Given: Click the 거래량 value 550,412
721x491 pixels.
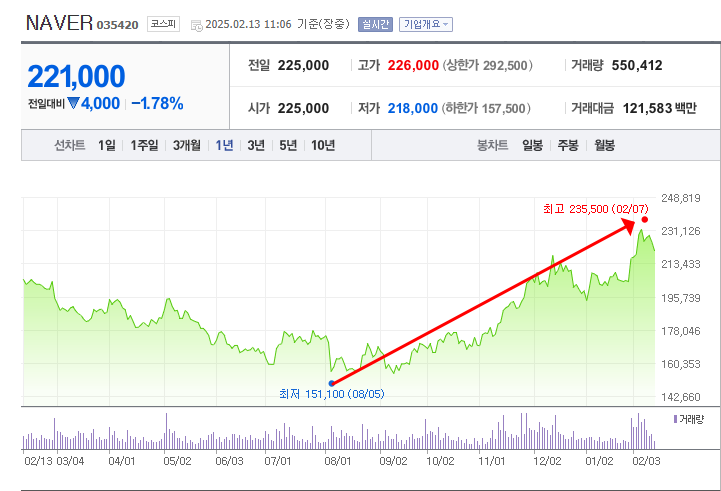Looking at the screenshot, I should pyautogui.click(x=637, y=65).
